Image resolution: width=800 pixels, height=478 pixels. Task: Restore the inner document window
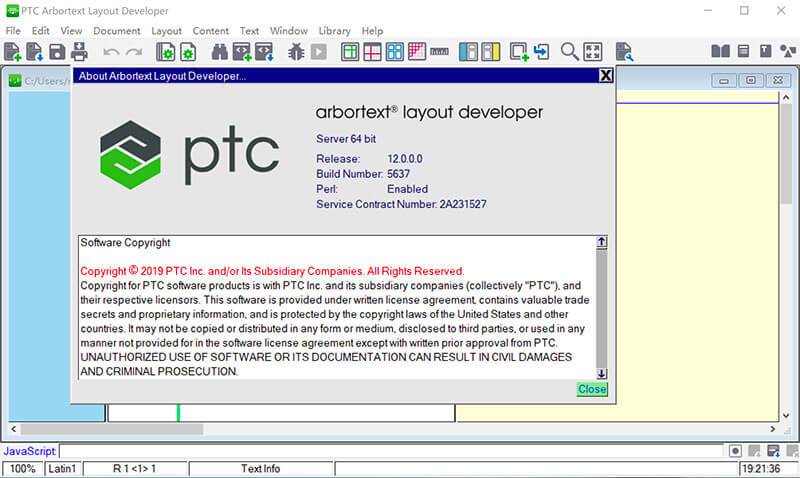751,80
